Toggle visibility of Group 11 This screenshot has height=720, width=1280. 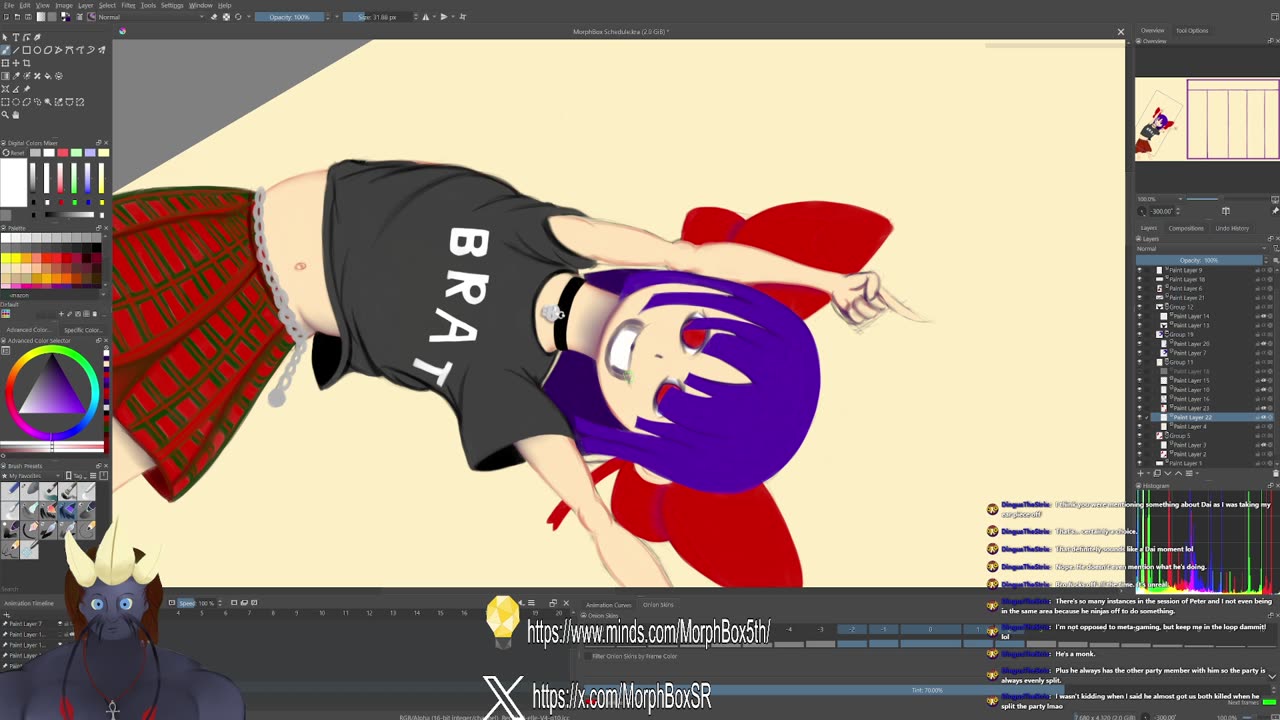tap(1139, 362)
